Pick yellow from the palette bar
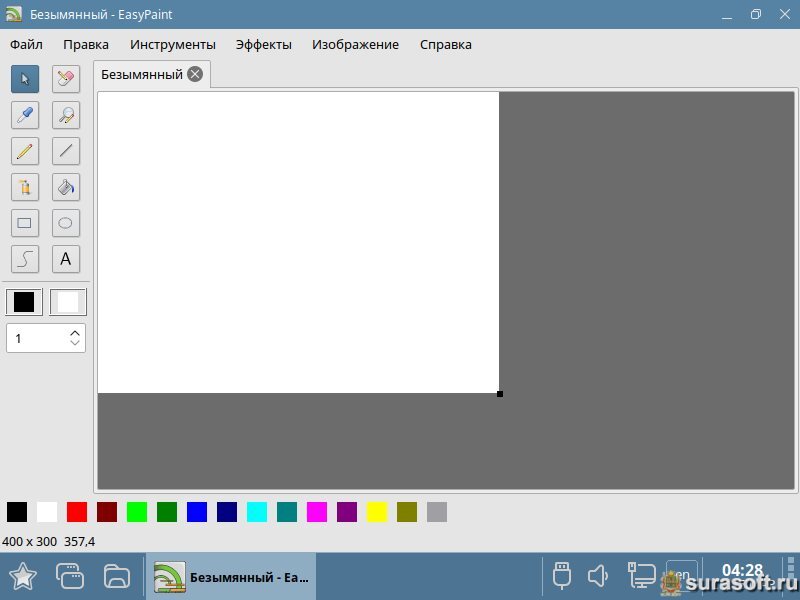 click(377, 512)
